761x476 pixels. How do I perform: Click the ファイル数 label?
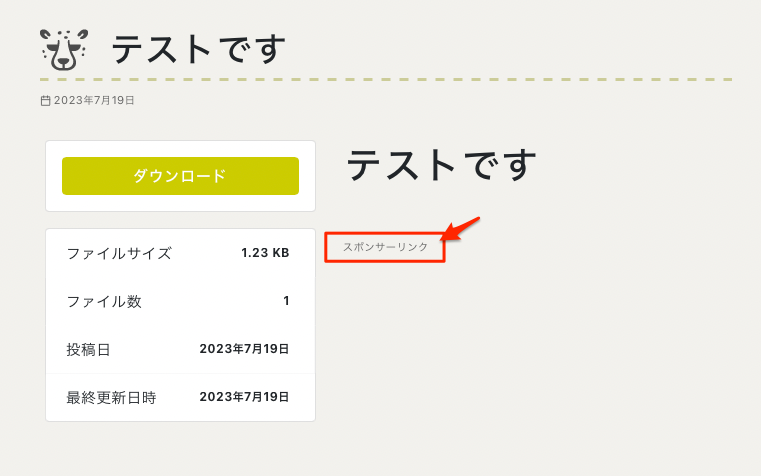pos(104,301)
